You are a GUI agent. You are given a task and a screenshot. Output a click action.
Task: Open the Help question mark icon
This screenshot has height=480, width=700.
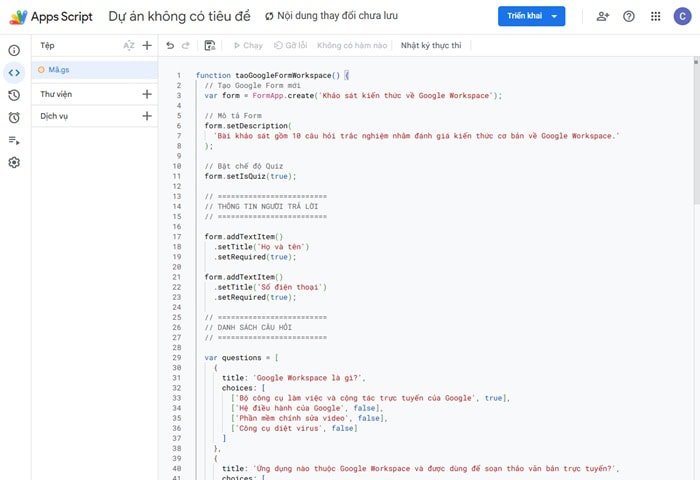coord(629,17)
